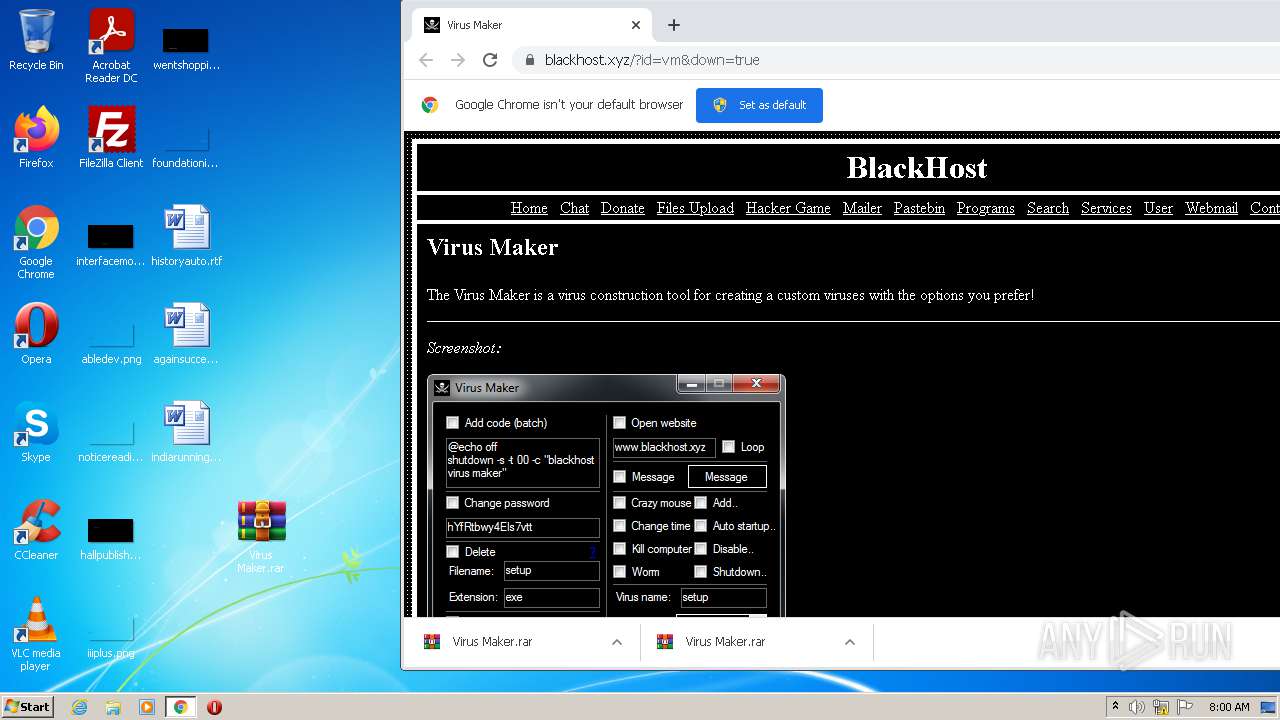
Task: Open VLC media player shortcut
Action: [x=36, y=634]
